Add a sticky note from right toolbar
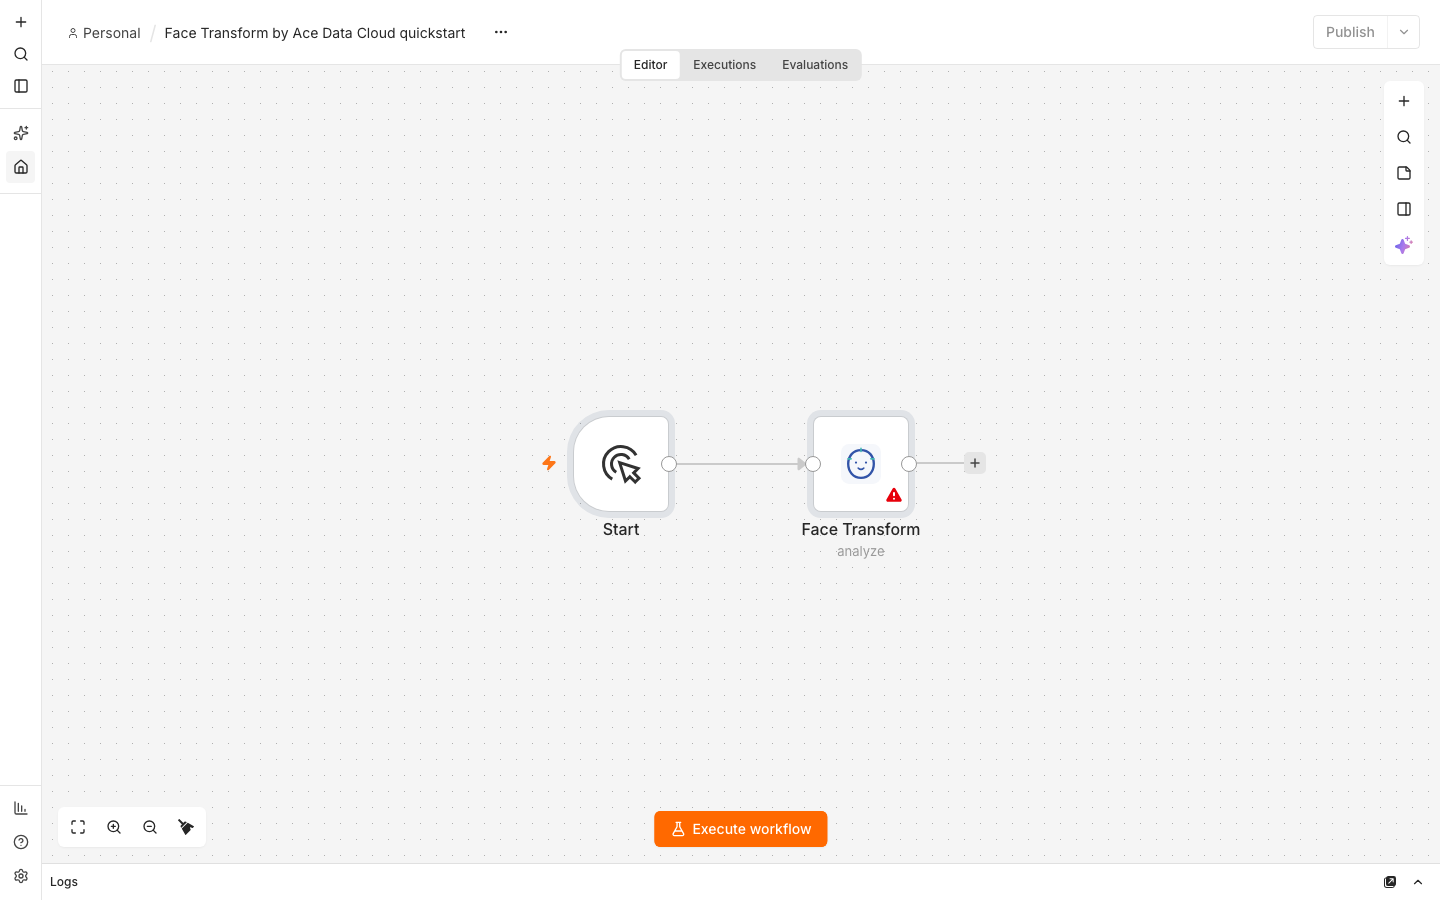This screenshot has width=1440, height=900. point(1404,173)
